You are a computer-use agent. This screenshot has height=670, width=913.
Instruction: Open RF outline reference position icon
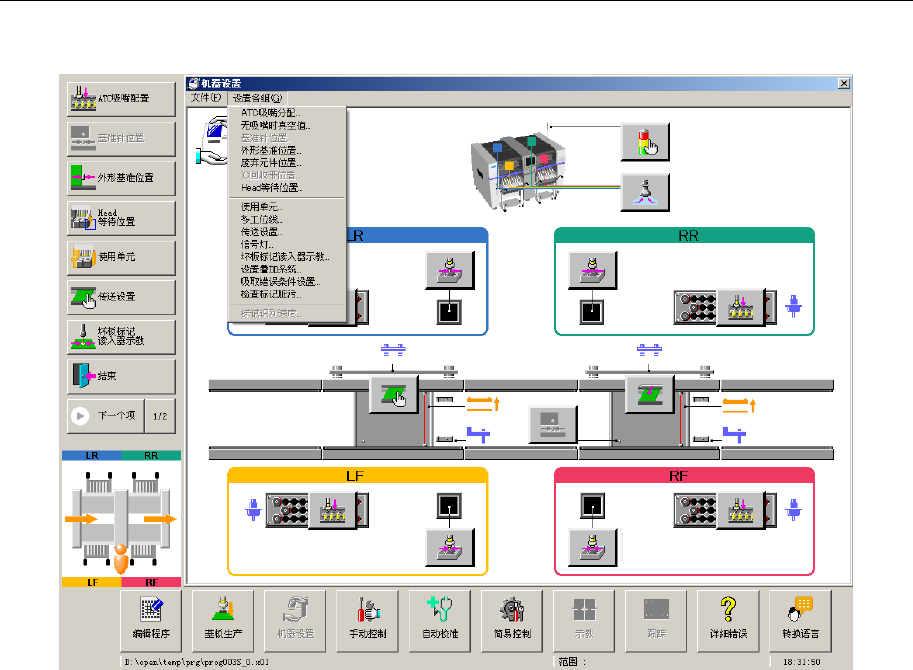point(593,547)
